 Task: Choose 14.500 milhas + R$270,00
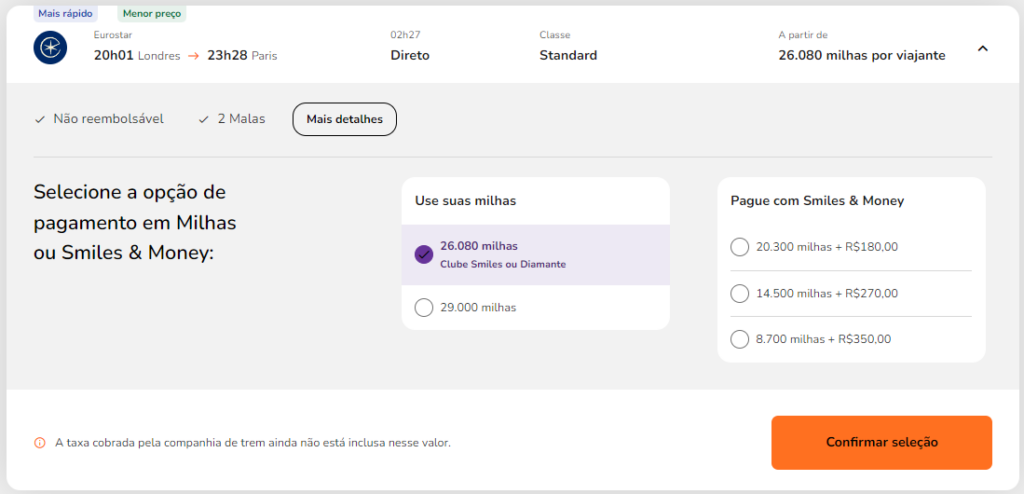click(x=740, y=293)
